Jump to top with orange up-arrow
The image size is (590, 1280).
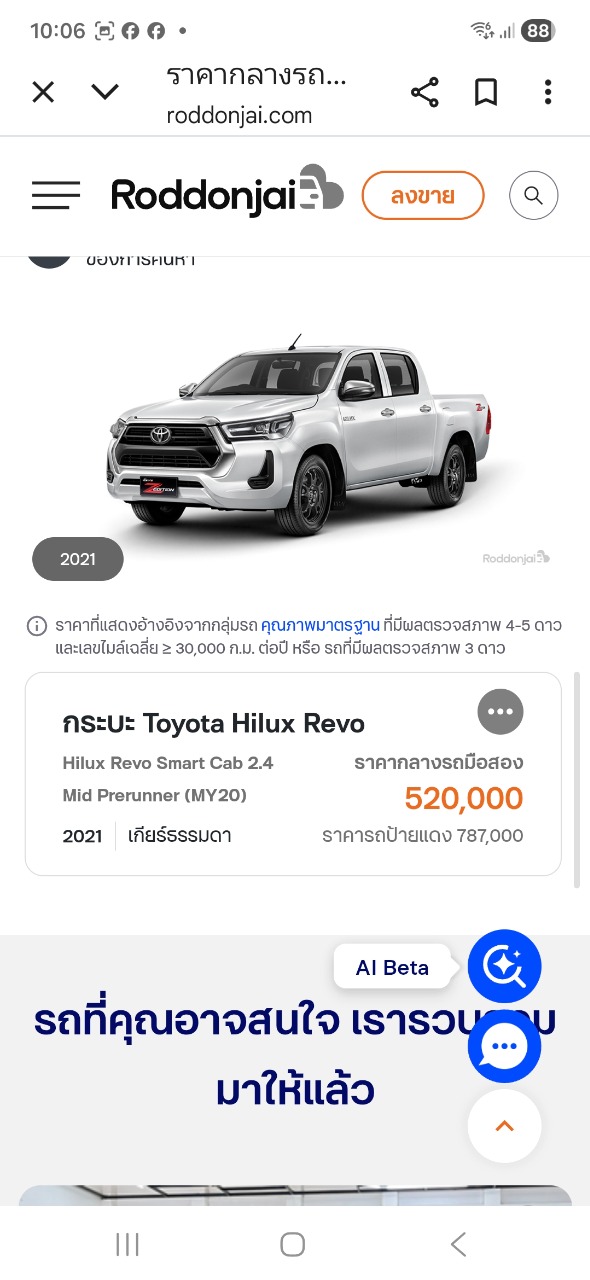(x=505, y=1126)
